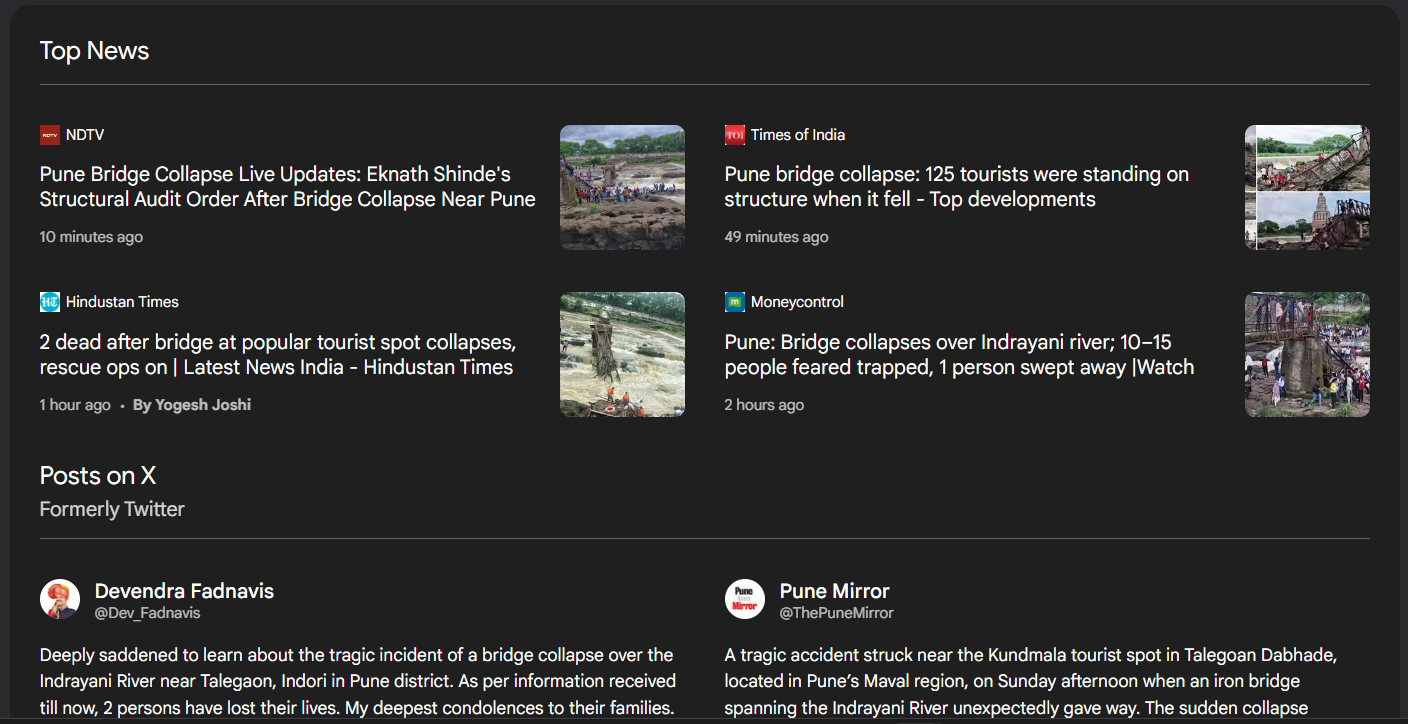Open Pune Mirror profile avatar
Image resolution: width=1408 pixels, height=724 pixels.
point(745,599)
